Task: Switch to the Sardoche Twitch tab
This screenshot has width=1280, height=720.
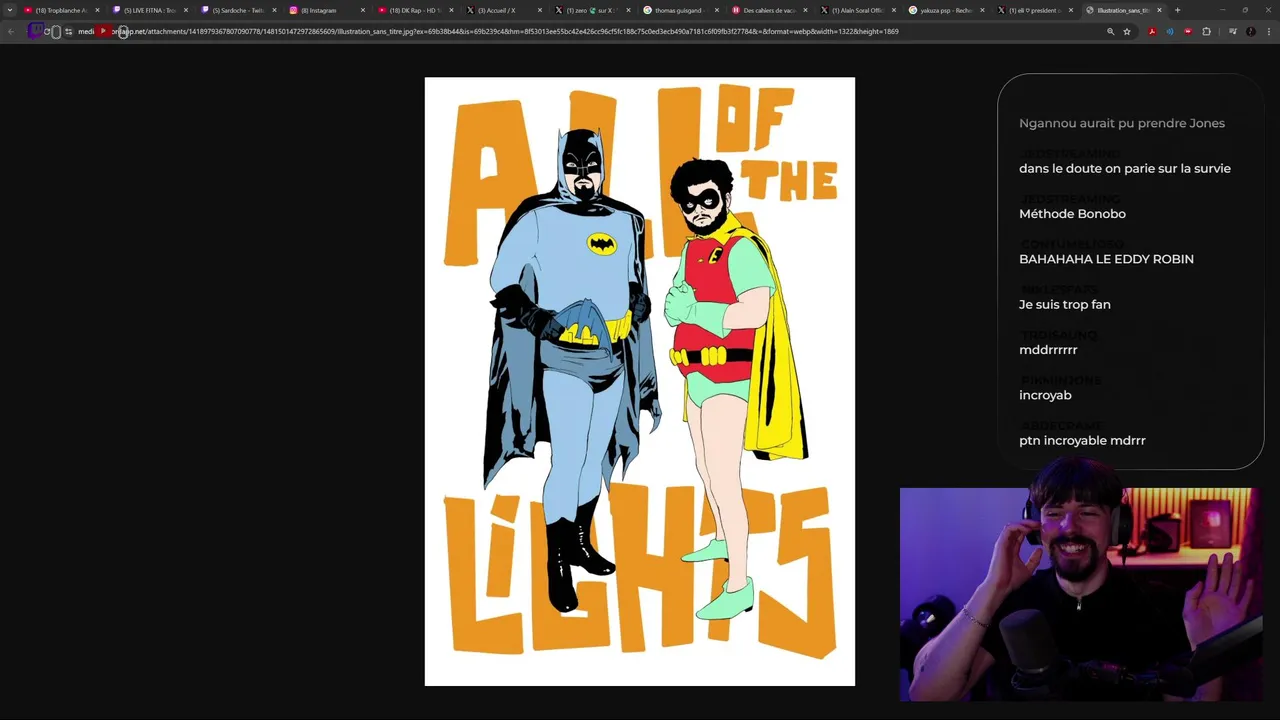Action: 237,10
